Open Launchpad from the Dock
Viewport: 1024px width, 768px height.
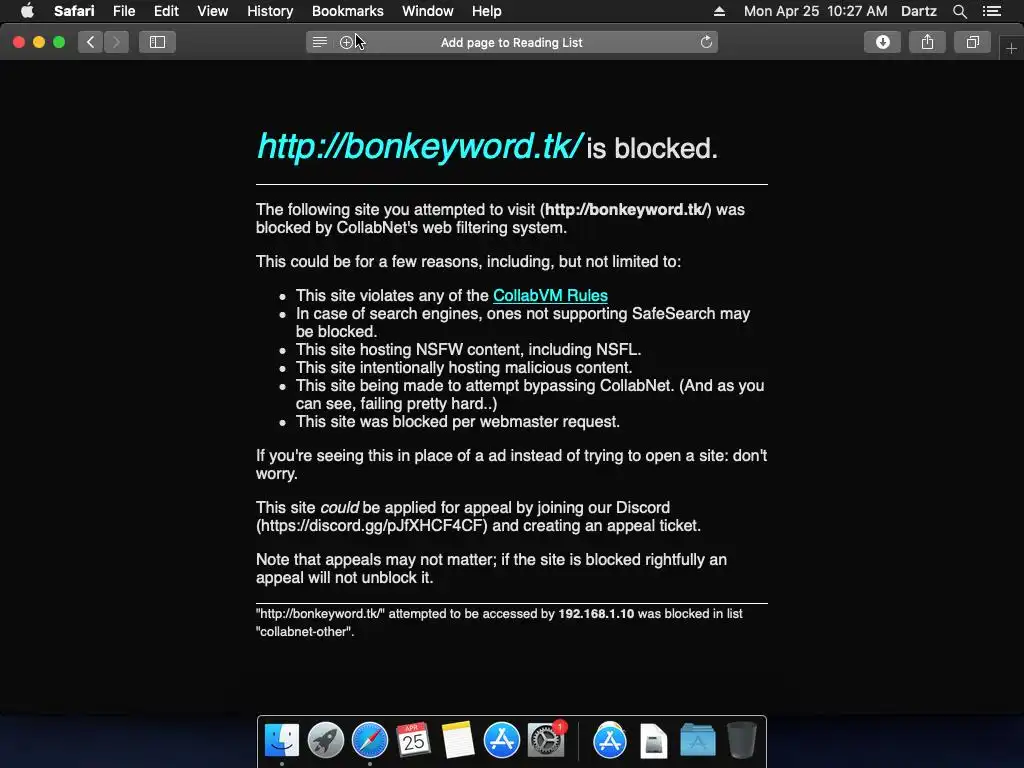[325, 741]
